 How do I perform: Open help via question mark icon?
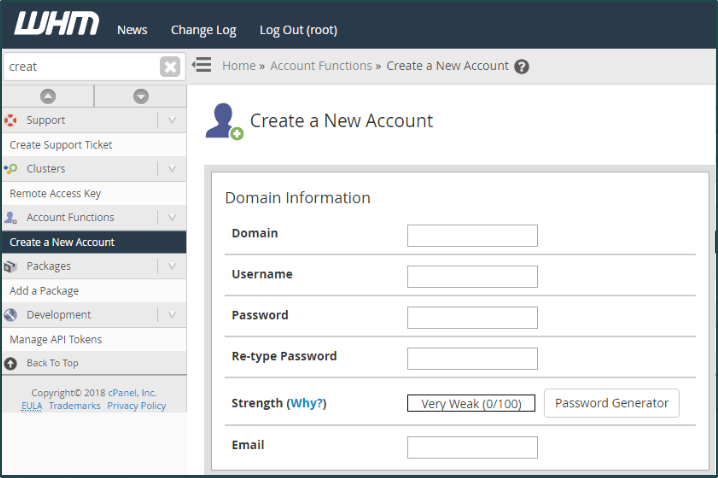[521, 67]
